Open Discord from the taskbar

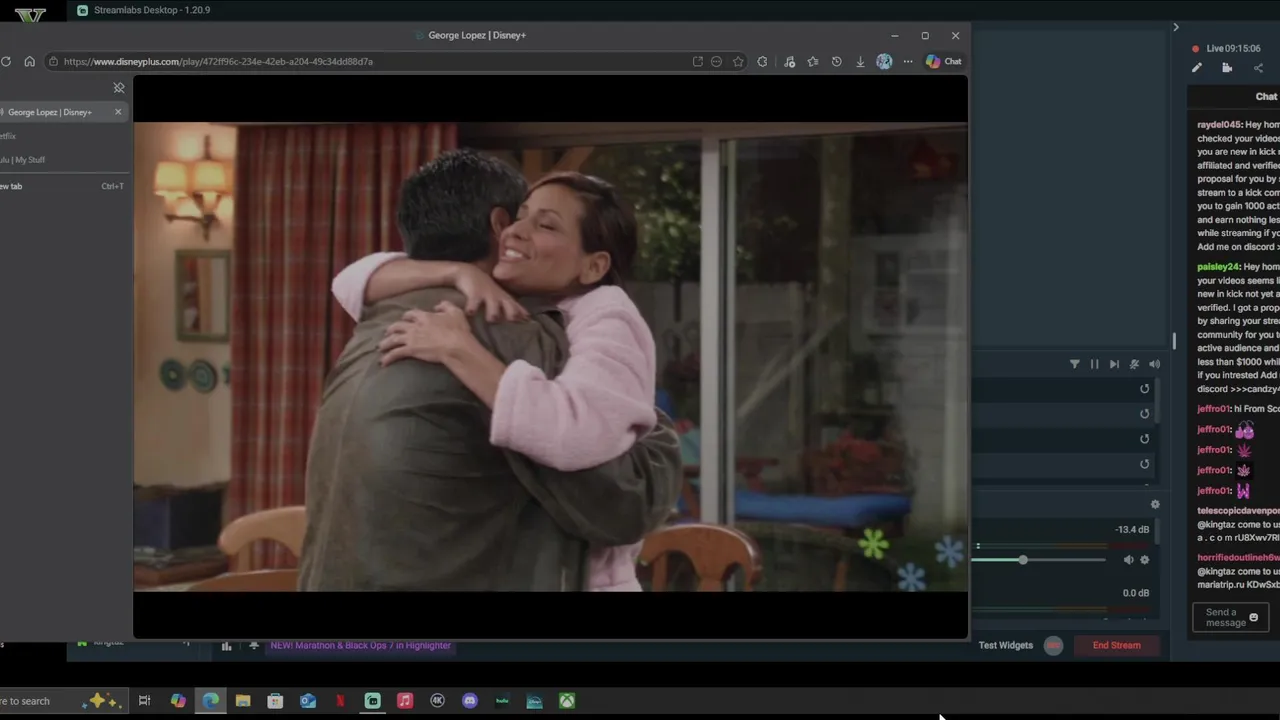pyautogui.click(x=470, y=701)
